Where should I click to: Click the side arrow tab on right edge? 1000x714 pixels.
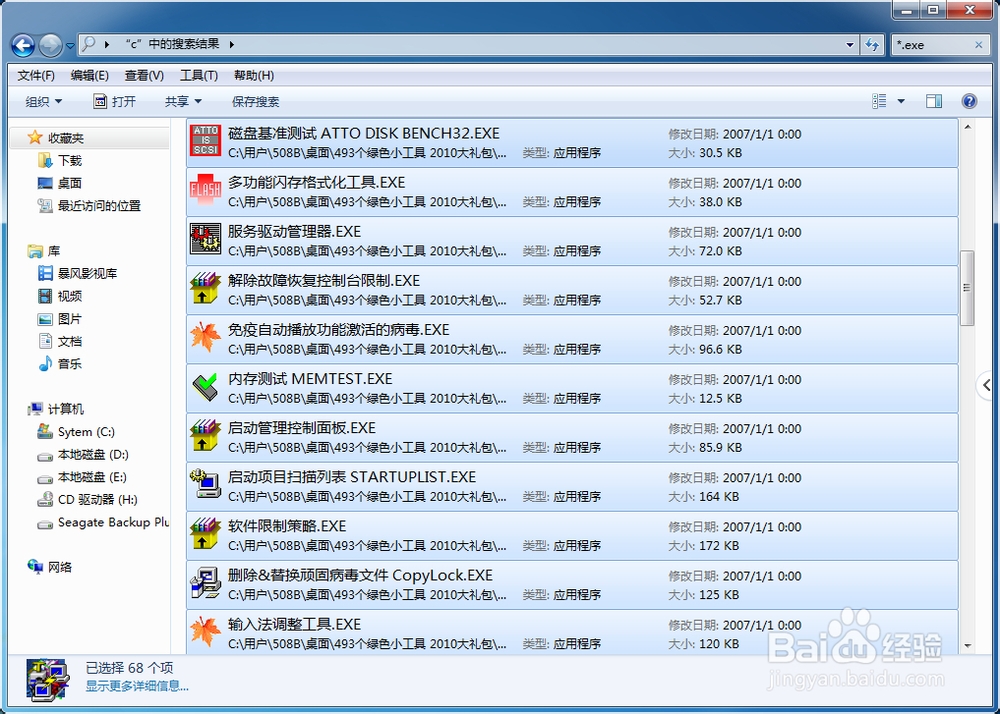[987, 384]
